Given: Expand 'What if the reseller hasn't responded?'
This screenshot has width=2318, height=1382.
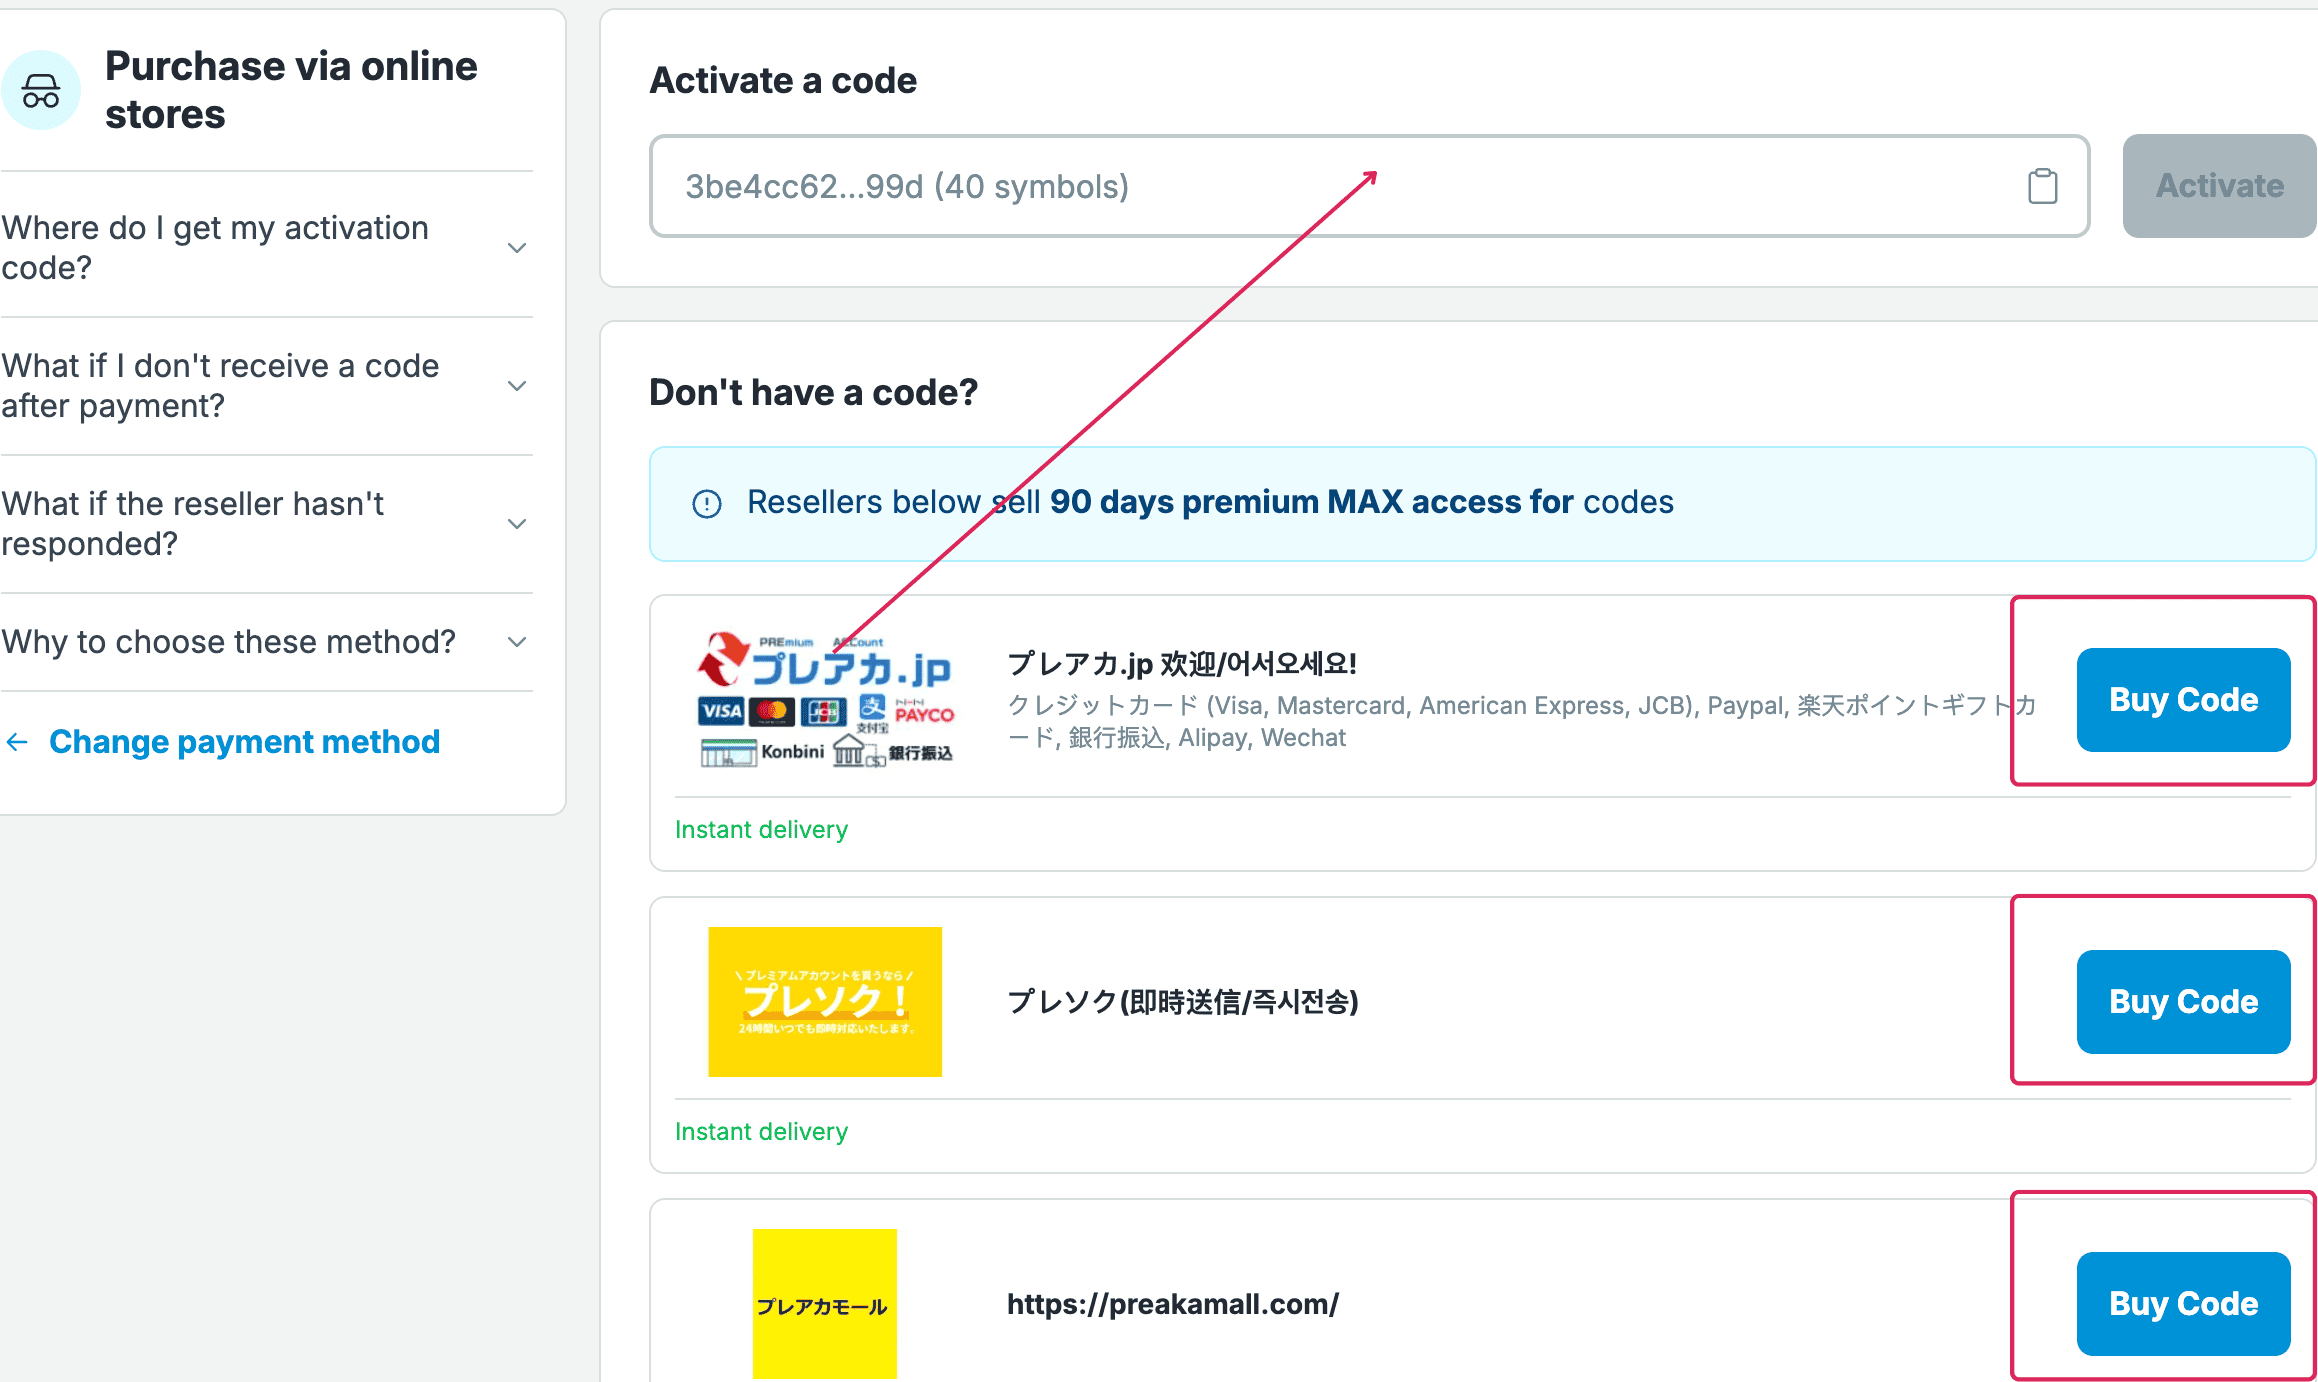Looking at the screenshot, I should (x=266, y=524).
